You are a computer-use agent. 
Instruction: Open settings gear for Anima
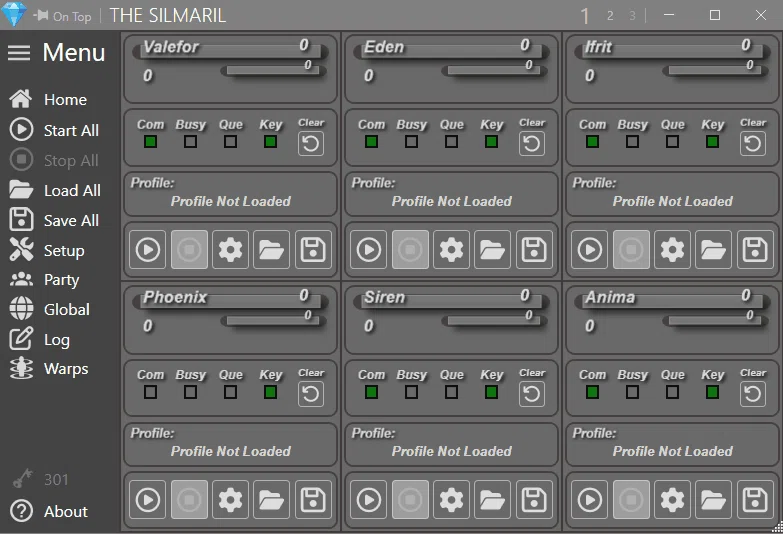pyautogui.click(x=672, y=500)
